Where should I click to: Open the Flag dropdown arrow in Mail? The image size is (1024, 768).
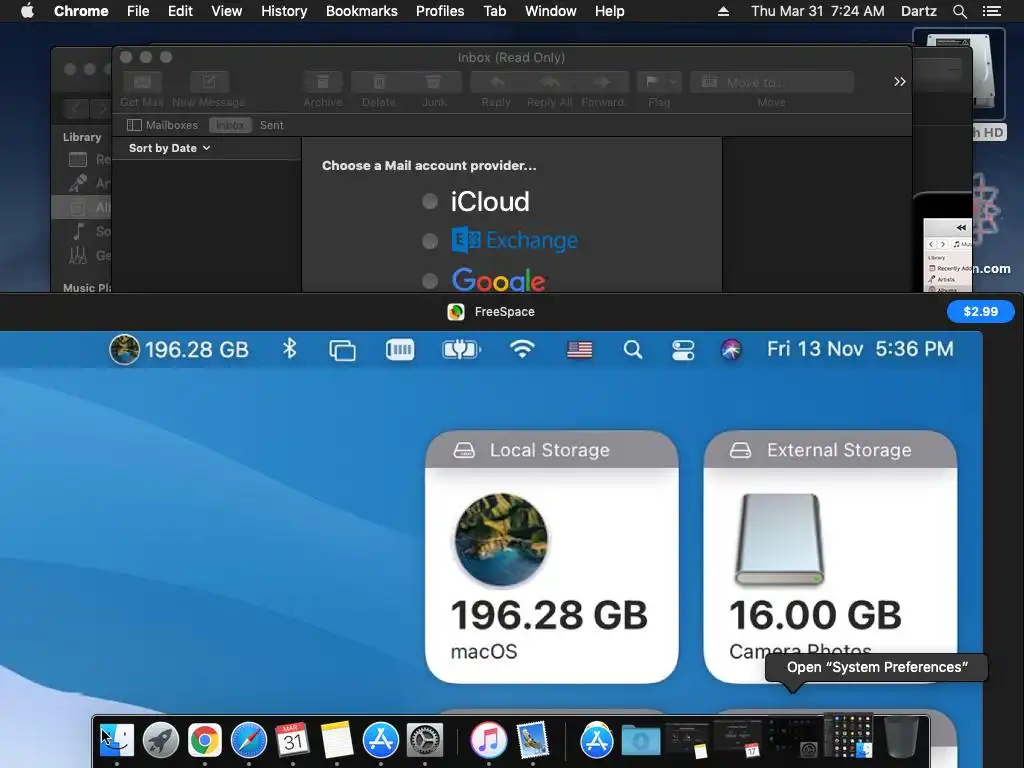click(673, 82)
